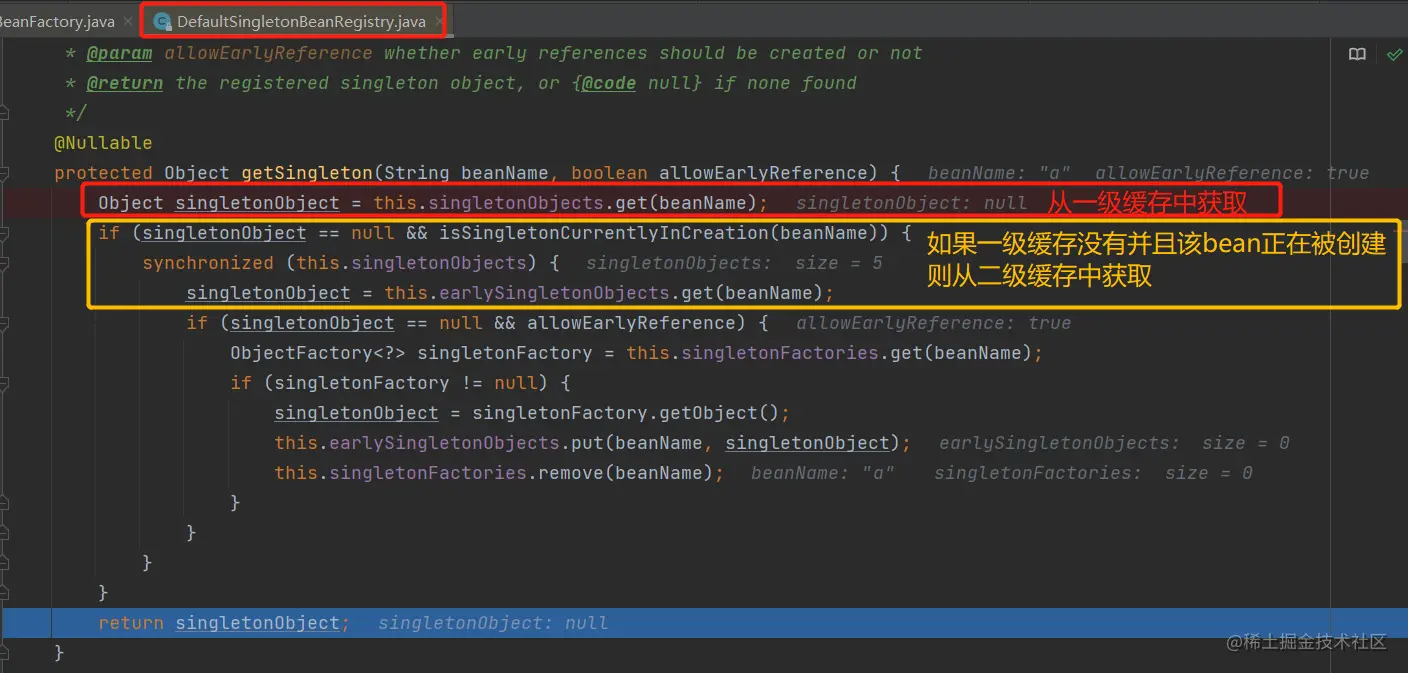Click the @return Javadoc tag
Viewport: 1408px width, 673px height.
[x=125, y=83]
